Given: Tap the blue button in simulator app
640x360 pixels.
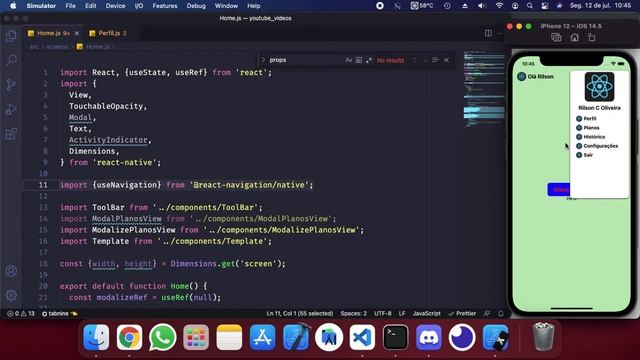Looking at the screenshot, I should click(558, 189).
